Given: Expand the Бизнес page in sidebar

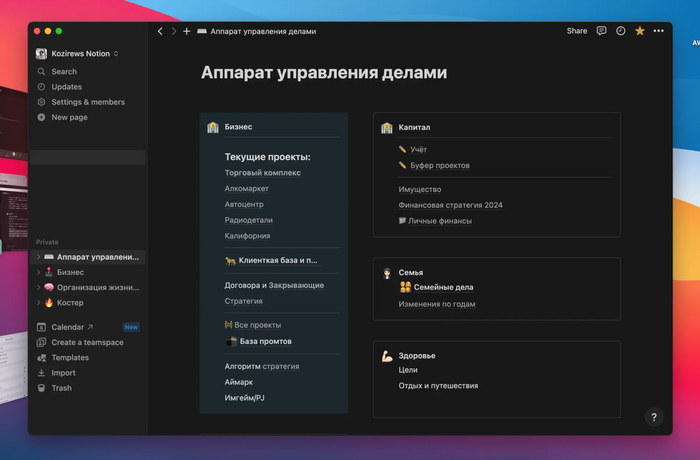Looking at the screenshot, I should [x=38, y=272].
